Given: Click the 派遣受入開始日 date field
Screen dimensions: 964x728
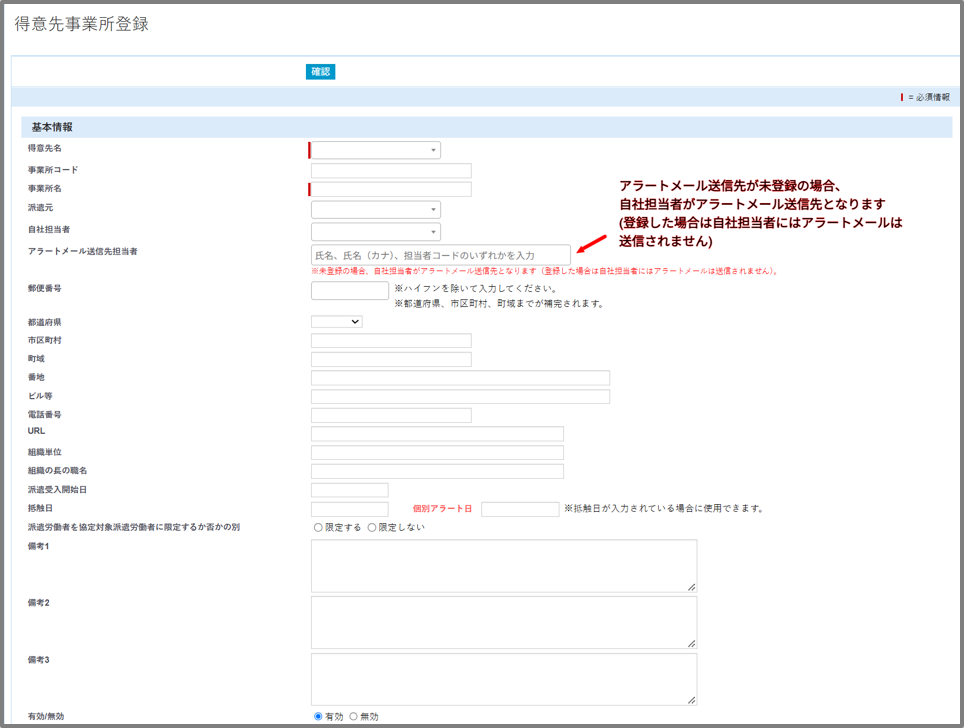Looking at the screenshot, I should (350, 490).
